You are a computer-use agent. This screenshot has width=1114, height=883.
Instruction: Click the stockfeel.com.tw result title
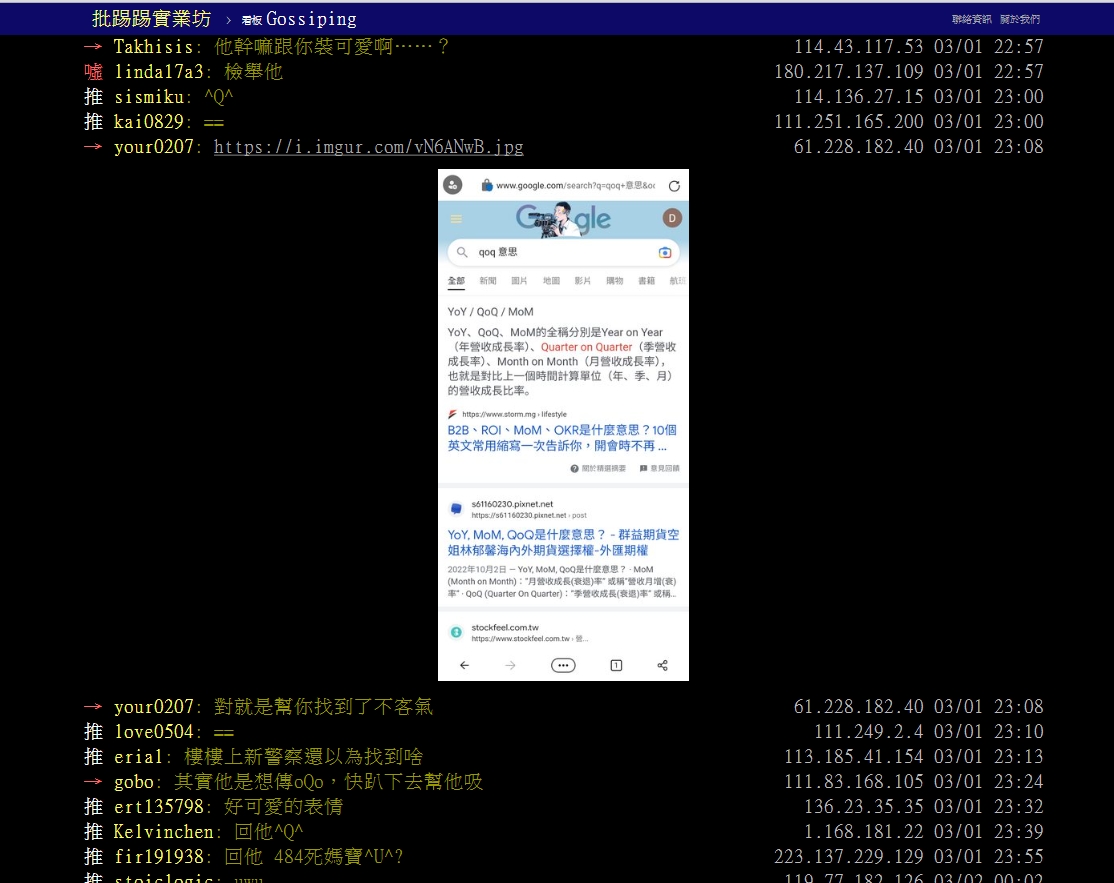505,627
